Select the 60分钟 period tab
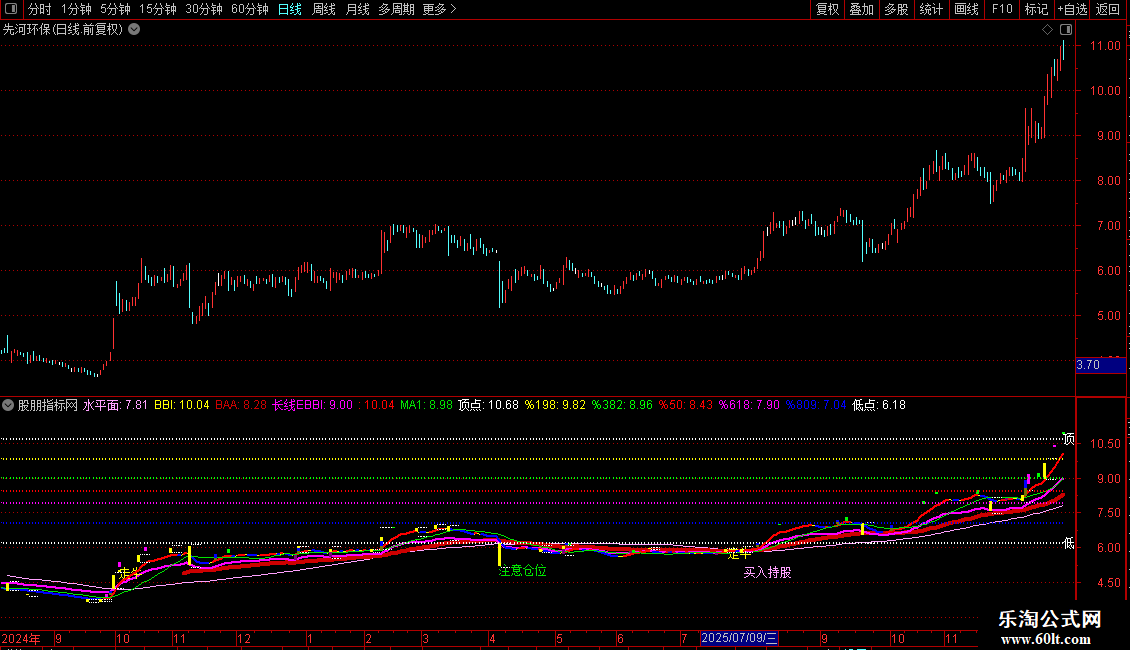 coord(249,9)
